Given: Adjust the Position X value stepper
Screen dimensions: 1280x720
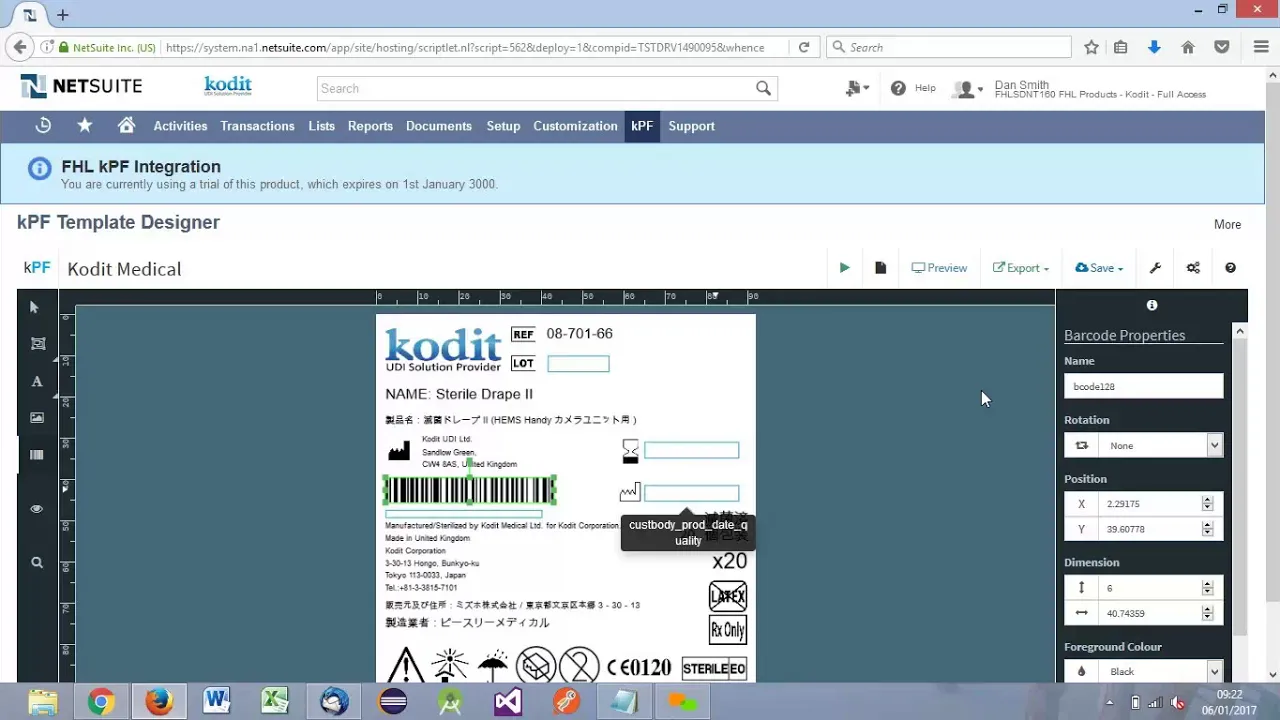Looking at the screenshot, I should pos(1207,504).
